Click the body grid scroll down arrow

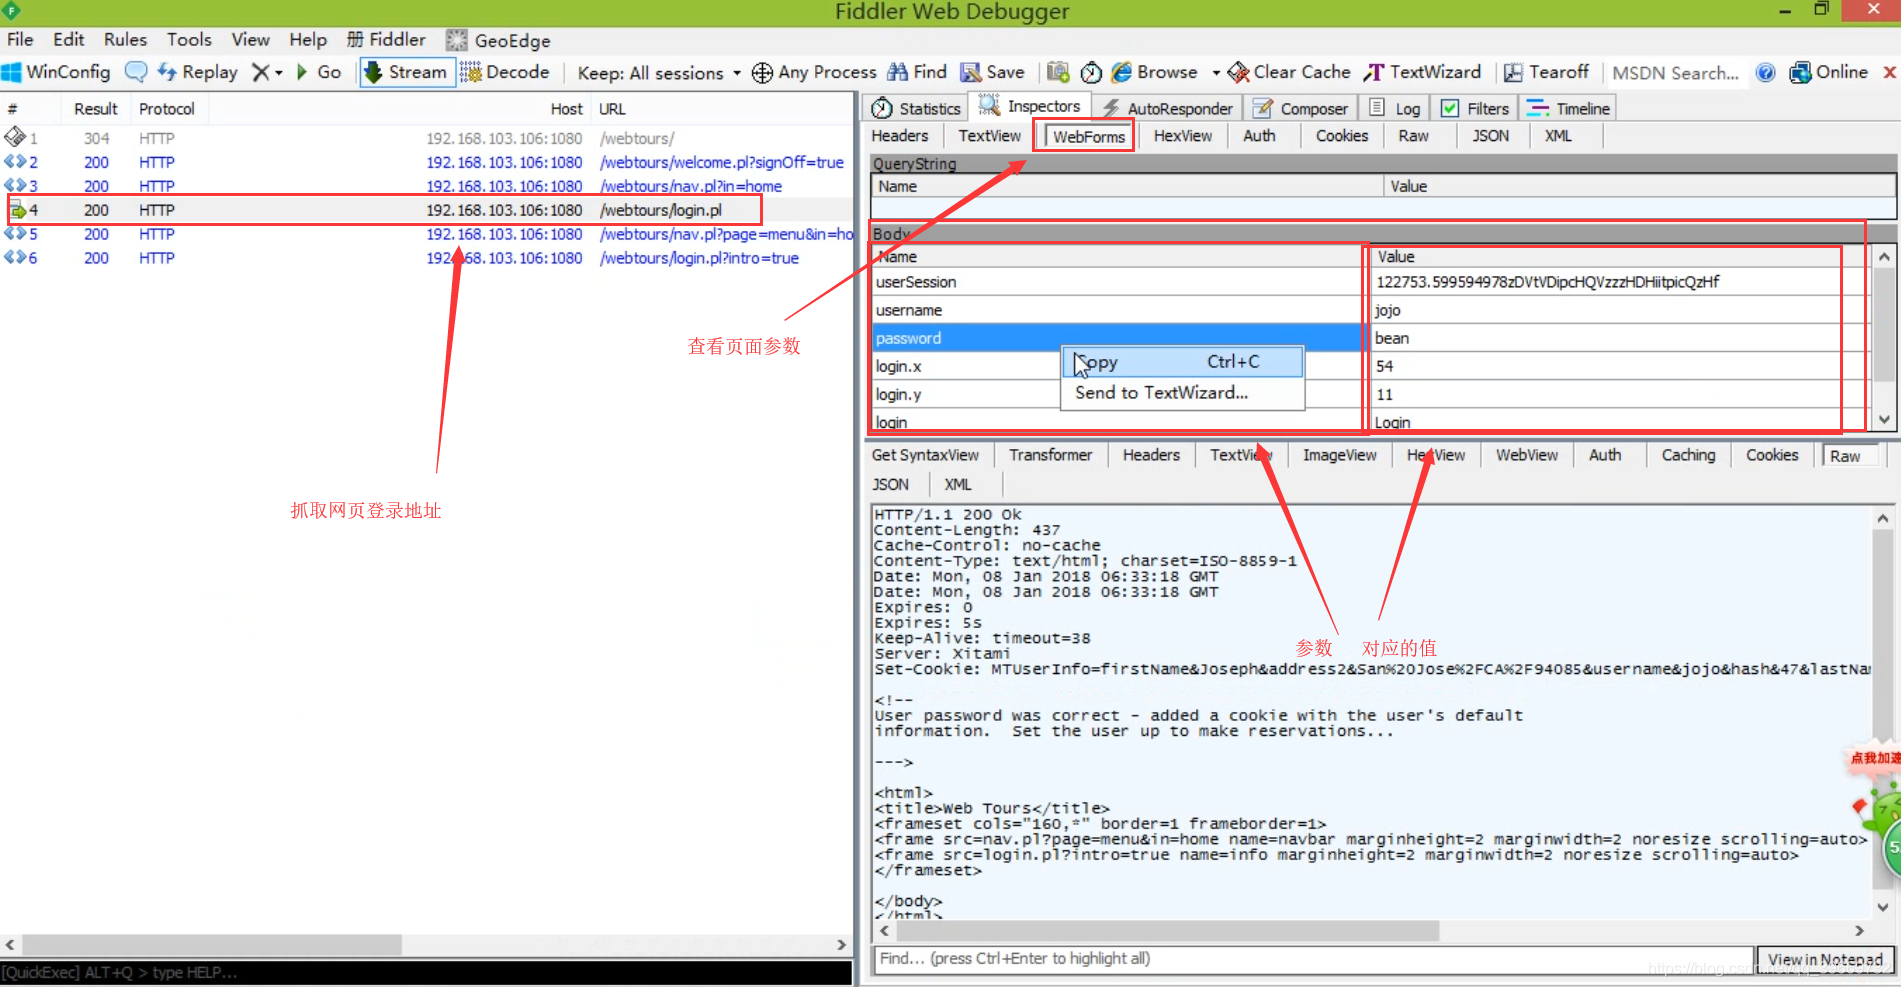coord(1884,420)
